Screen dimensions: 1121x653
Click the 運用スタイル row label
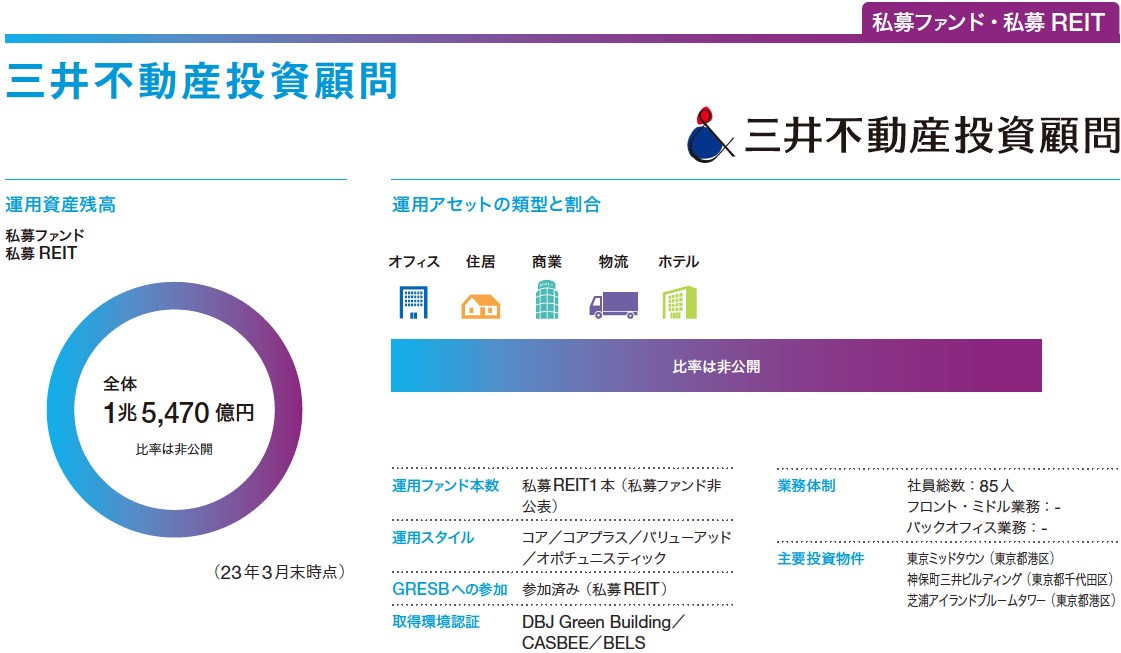pyautogui.click(x=433, y=538)
